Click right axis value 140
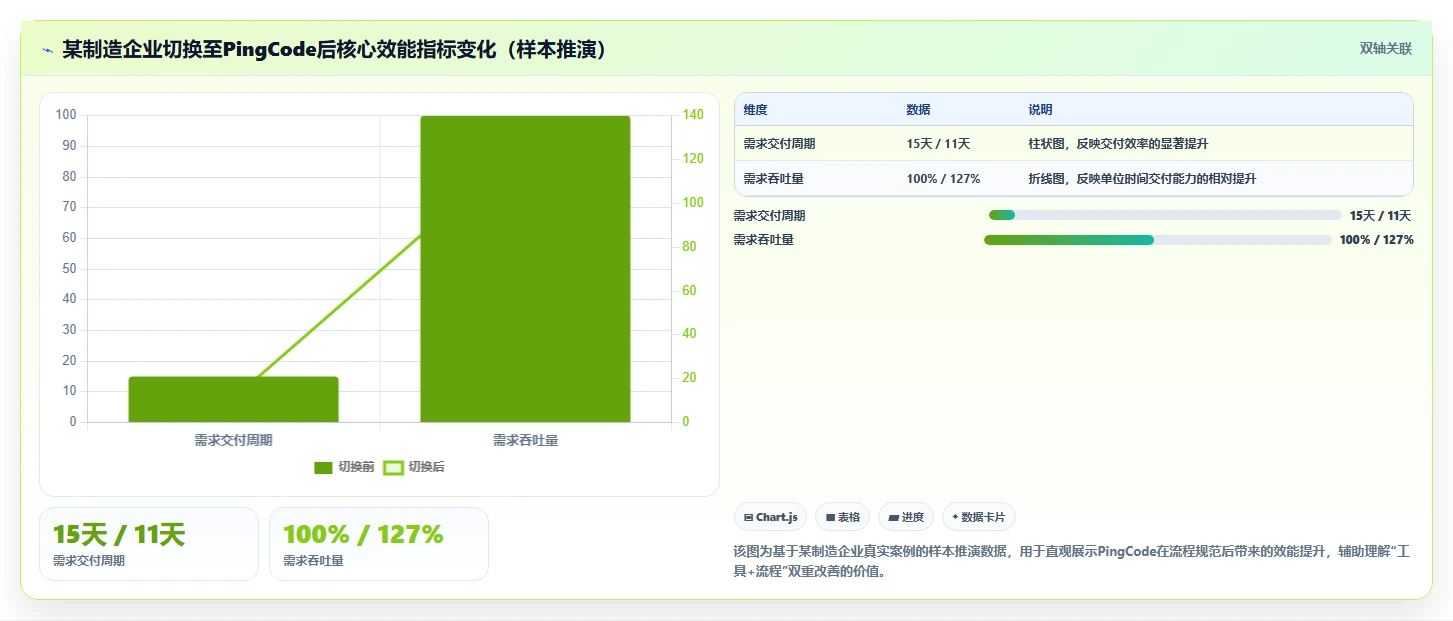Viewport: 1453px width, 621px height. [692, 115]
